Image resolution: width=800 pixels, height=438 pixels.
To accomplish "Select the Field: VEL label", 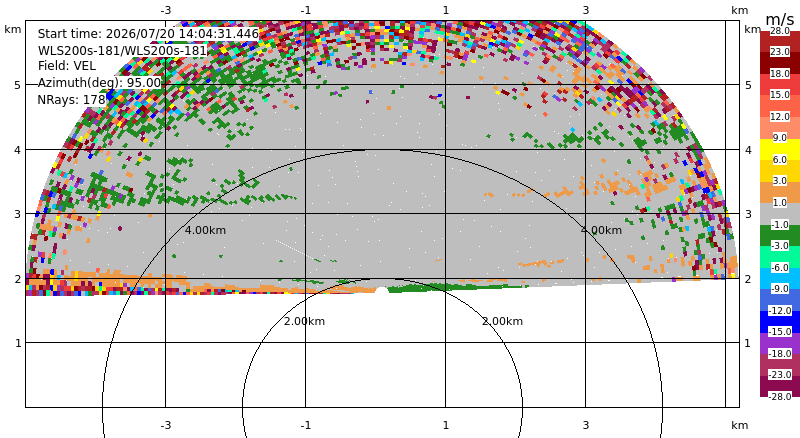I will coord(67,66).
